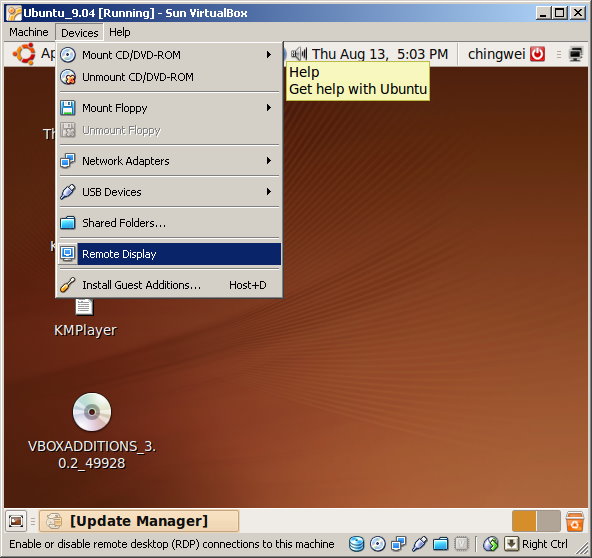This screenshot has width=592, height=558.
Task: Select Mount Floppy menu entry
Action: pyautogui.click(x=170, y=108)
